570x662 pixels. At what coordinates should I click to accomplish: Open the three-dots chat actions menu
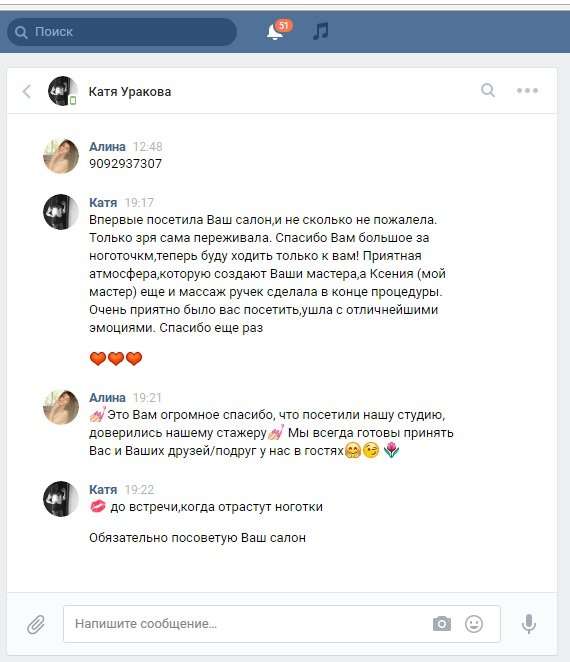pyautogui.click(x=527, y=90)
